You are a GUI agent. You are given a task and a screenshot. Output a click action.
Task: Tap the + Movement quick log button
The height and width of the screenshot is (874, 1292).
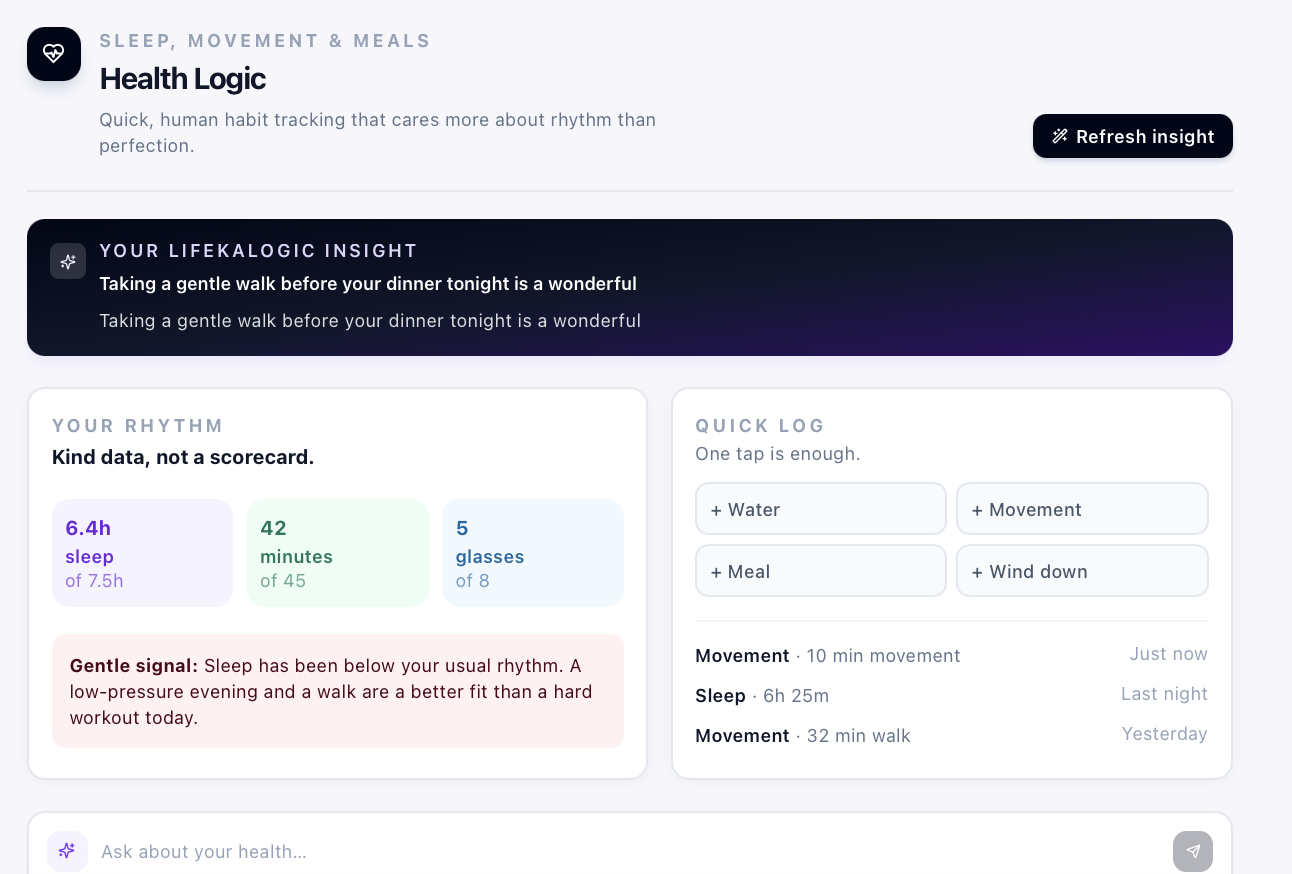tap(1082, 509)
